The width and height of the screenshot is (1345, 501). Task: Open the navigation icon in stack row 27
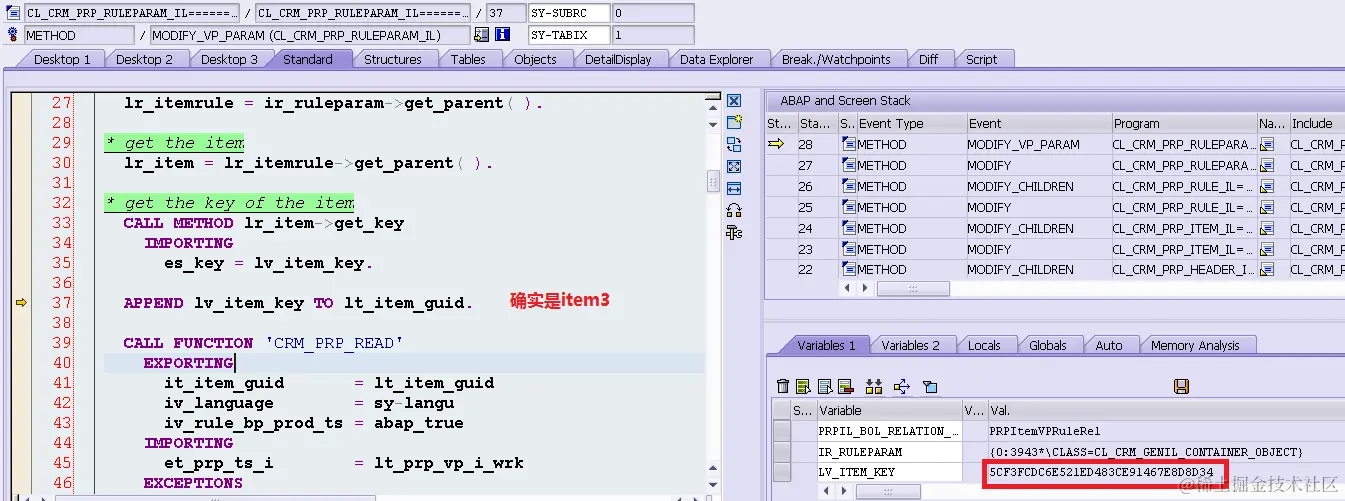click(1267, 166)
